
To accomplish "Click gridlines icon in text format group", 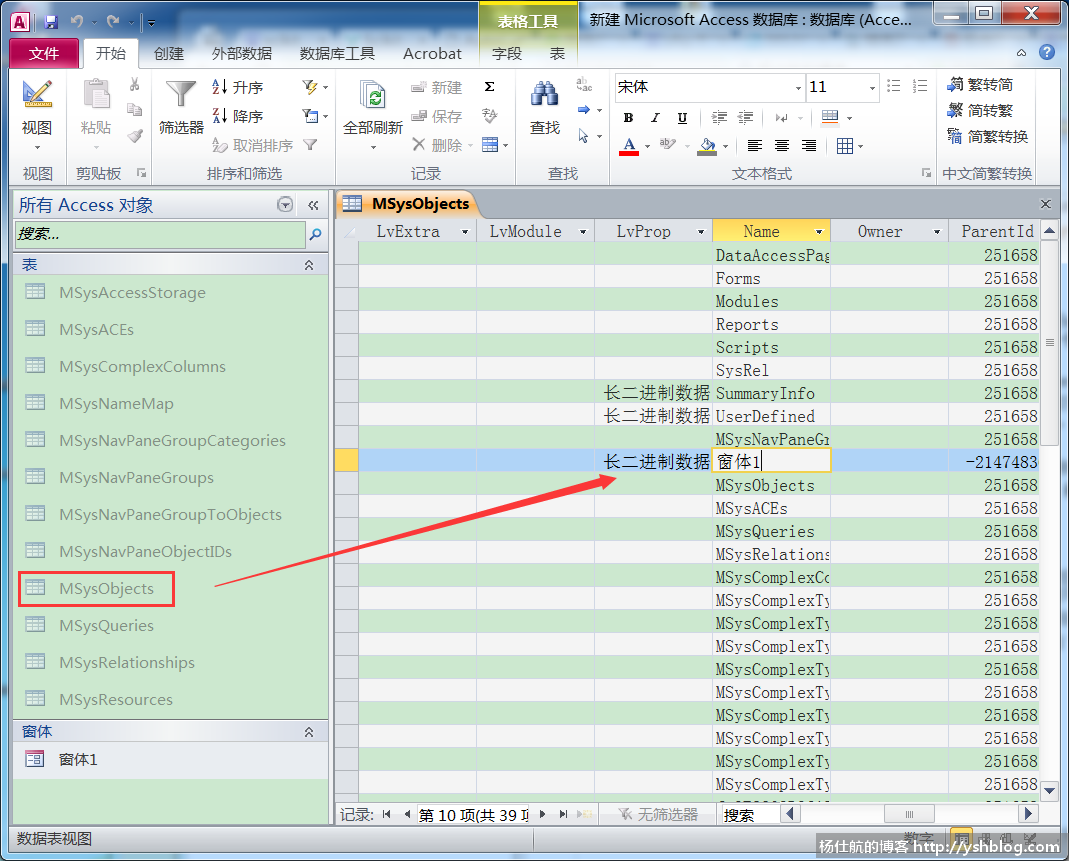I will pos(845,146).
